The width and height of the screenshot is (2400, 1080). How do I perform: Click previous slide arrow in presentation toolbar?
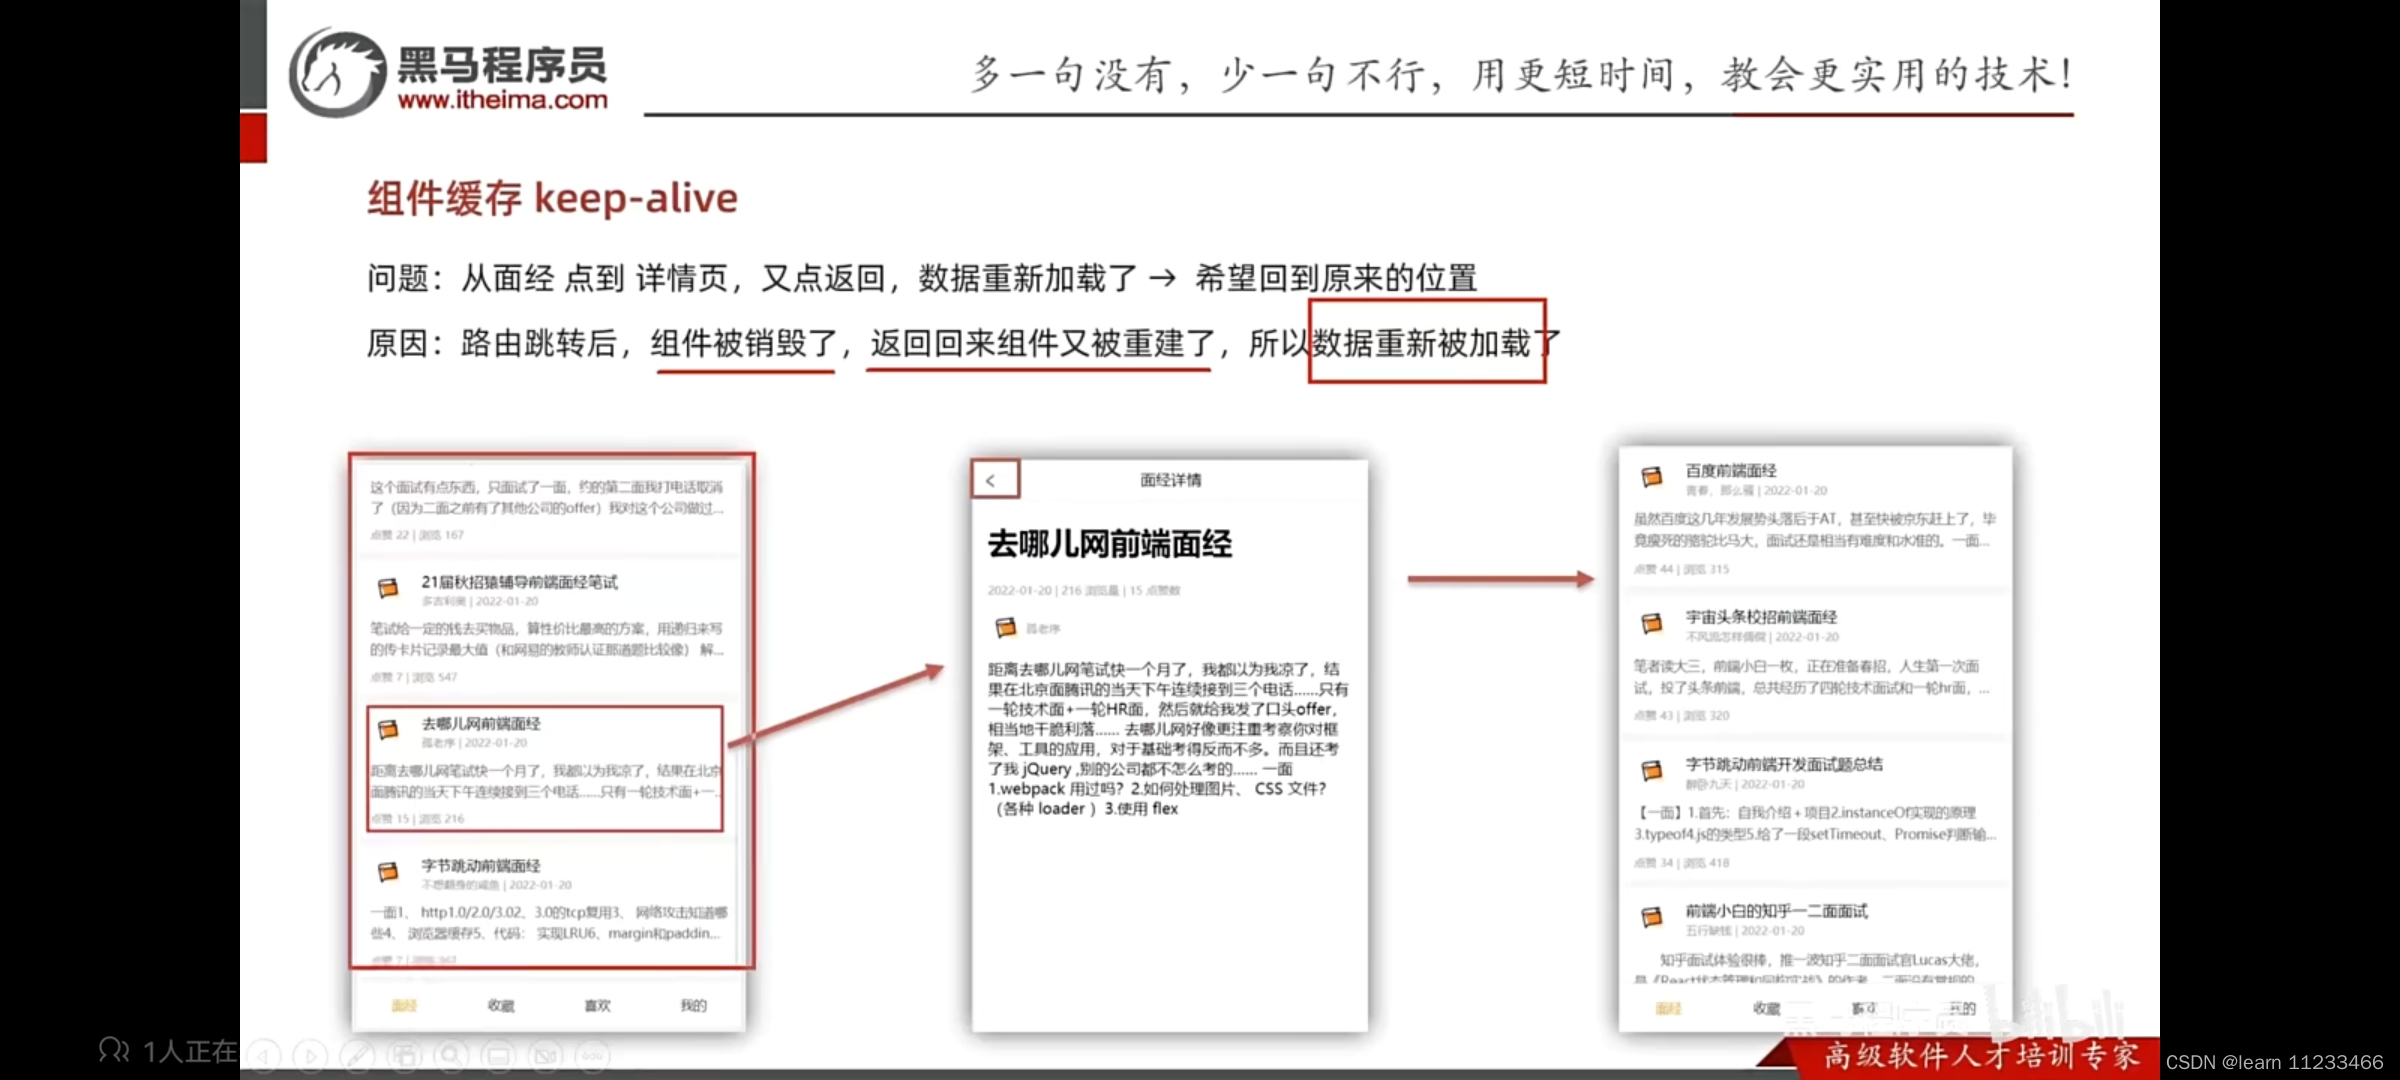[264, 1055]
